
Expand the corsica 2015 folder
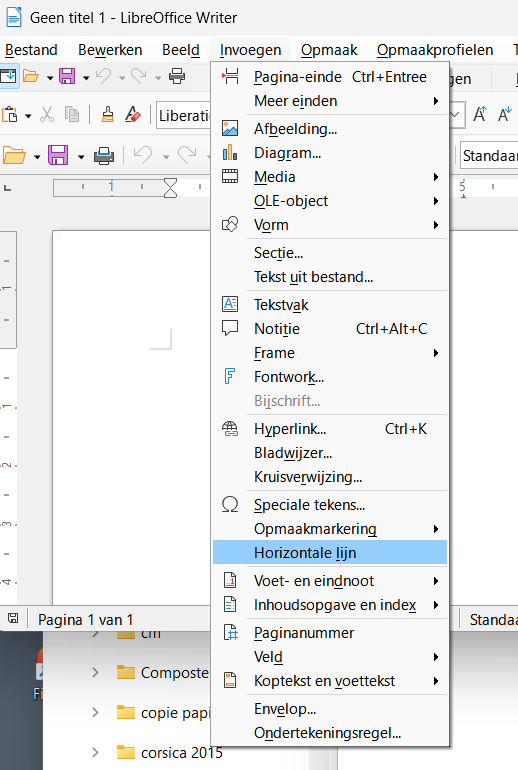point(96,752)
